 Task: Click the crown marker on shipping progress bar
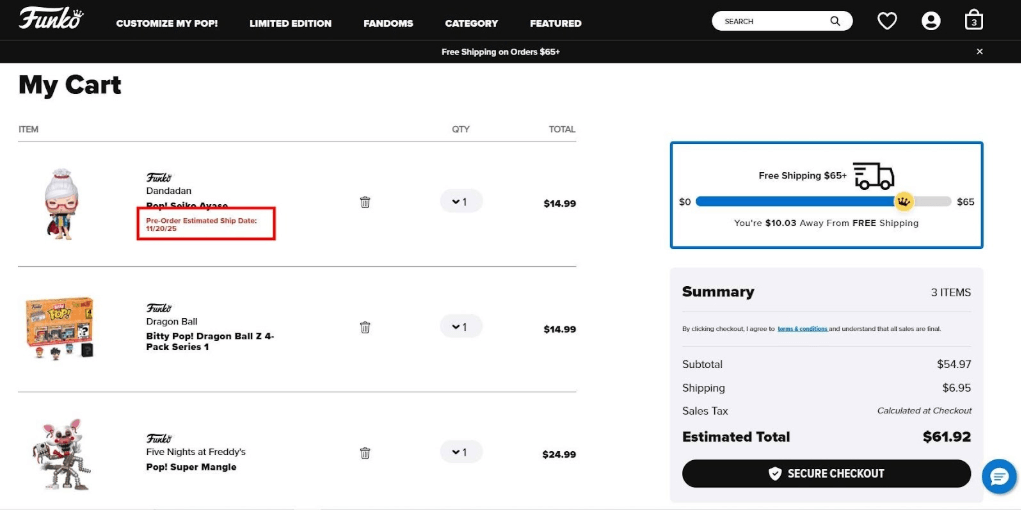click(x=903, y=201)
